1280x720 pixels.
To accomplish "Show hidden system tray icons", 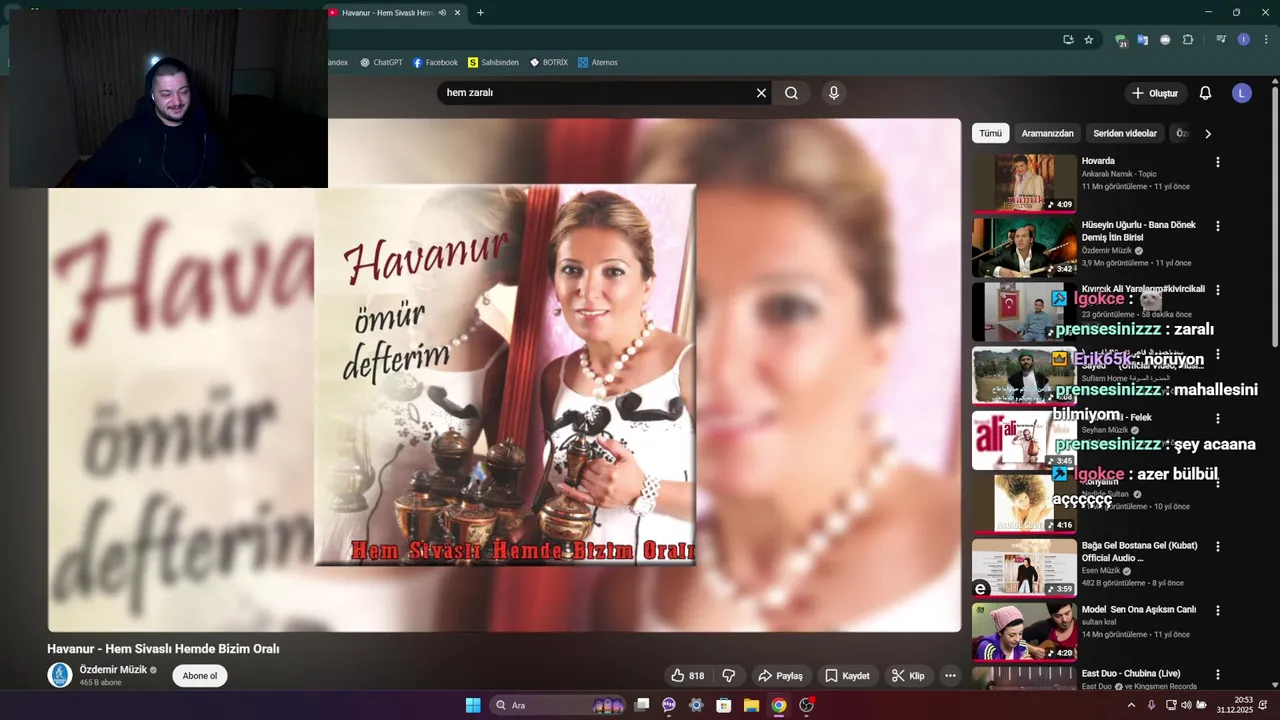I will 1131,705.
